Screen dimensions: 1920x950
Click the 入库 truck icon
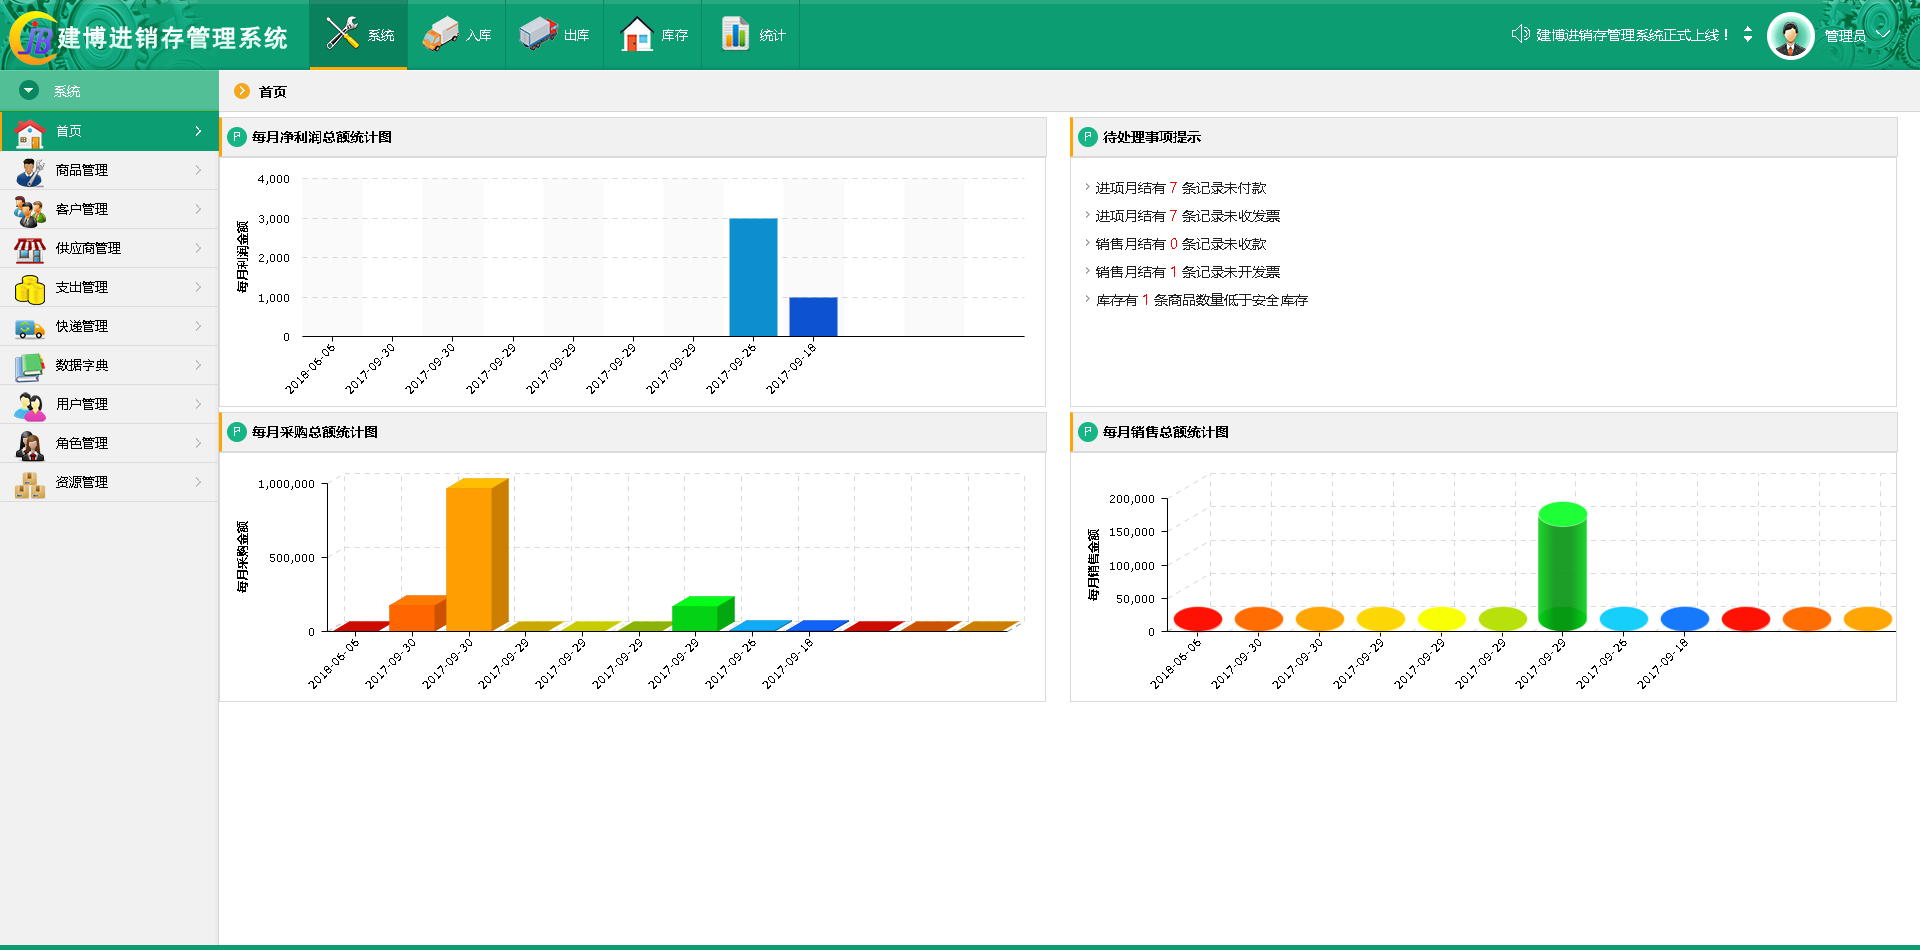pyautogui.click(x=440, y=34)
